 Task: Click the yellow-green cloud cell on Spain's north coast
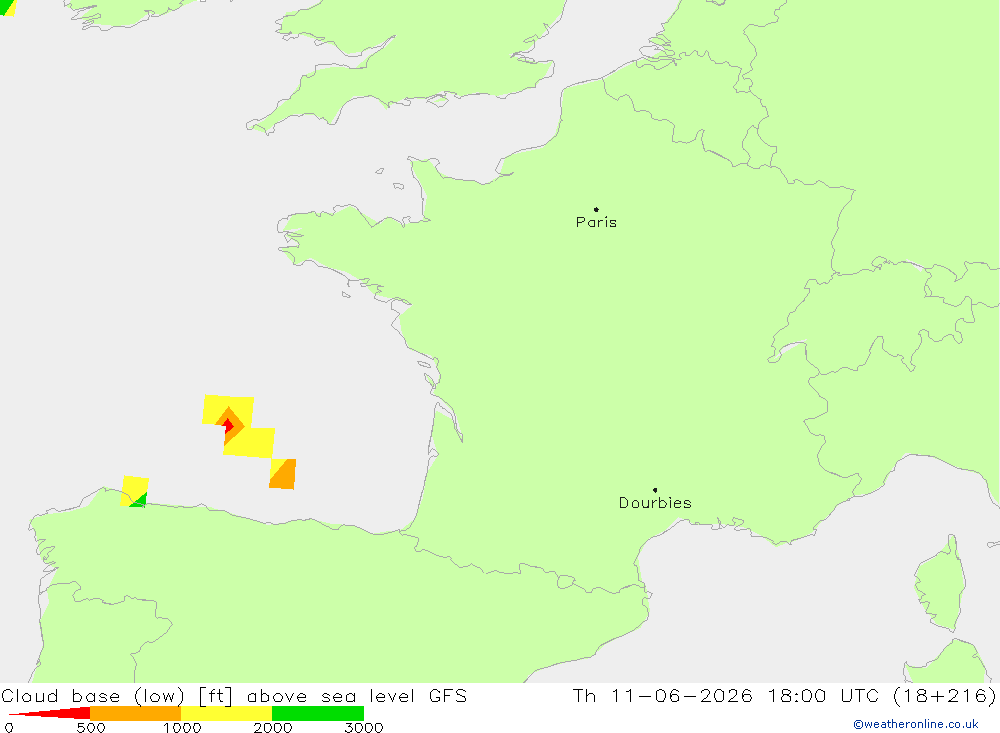pos(135,491)
